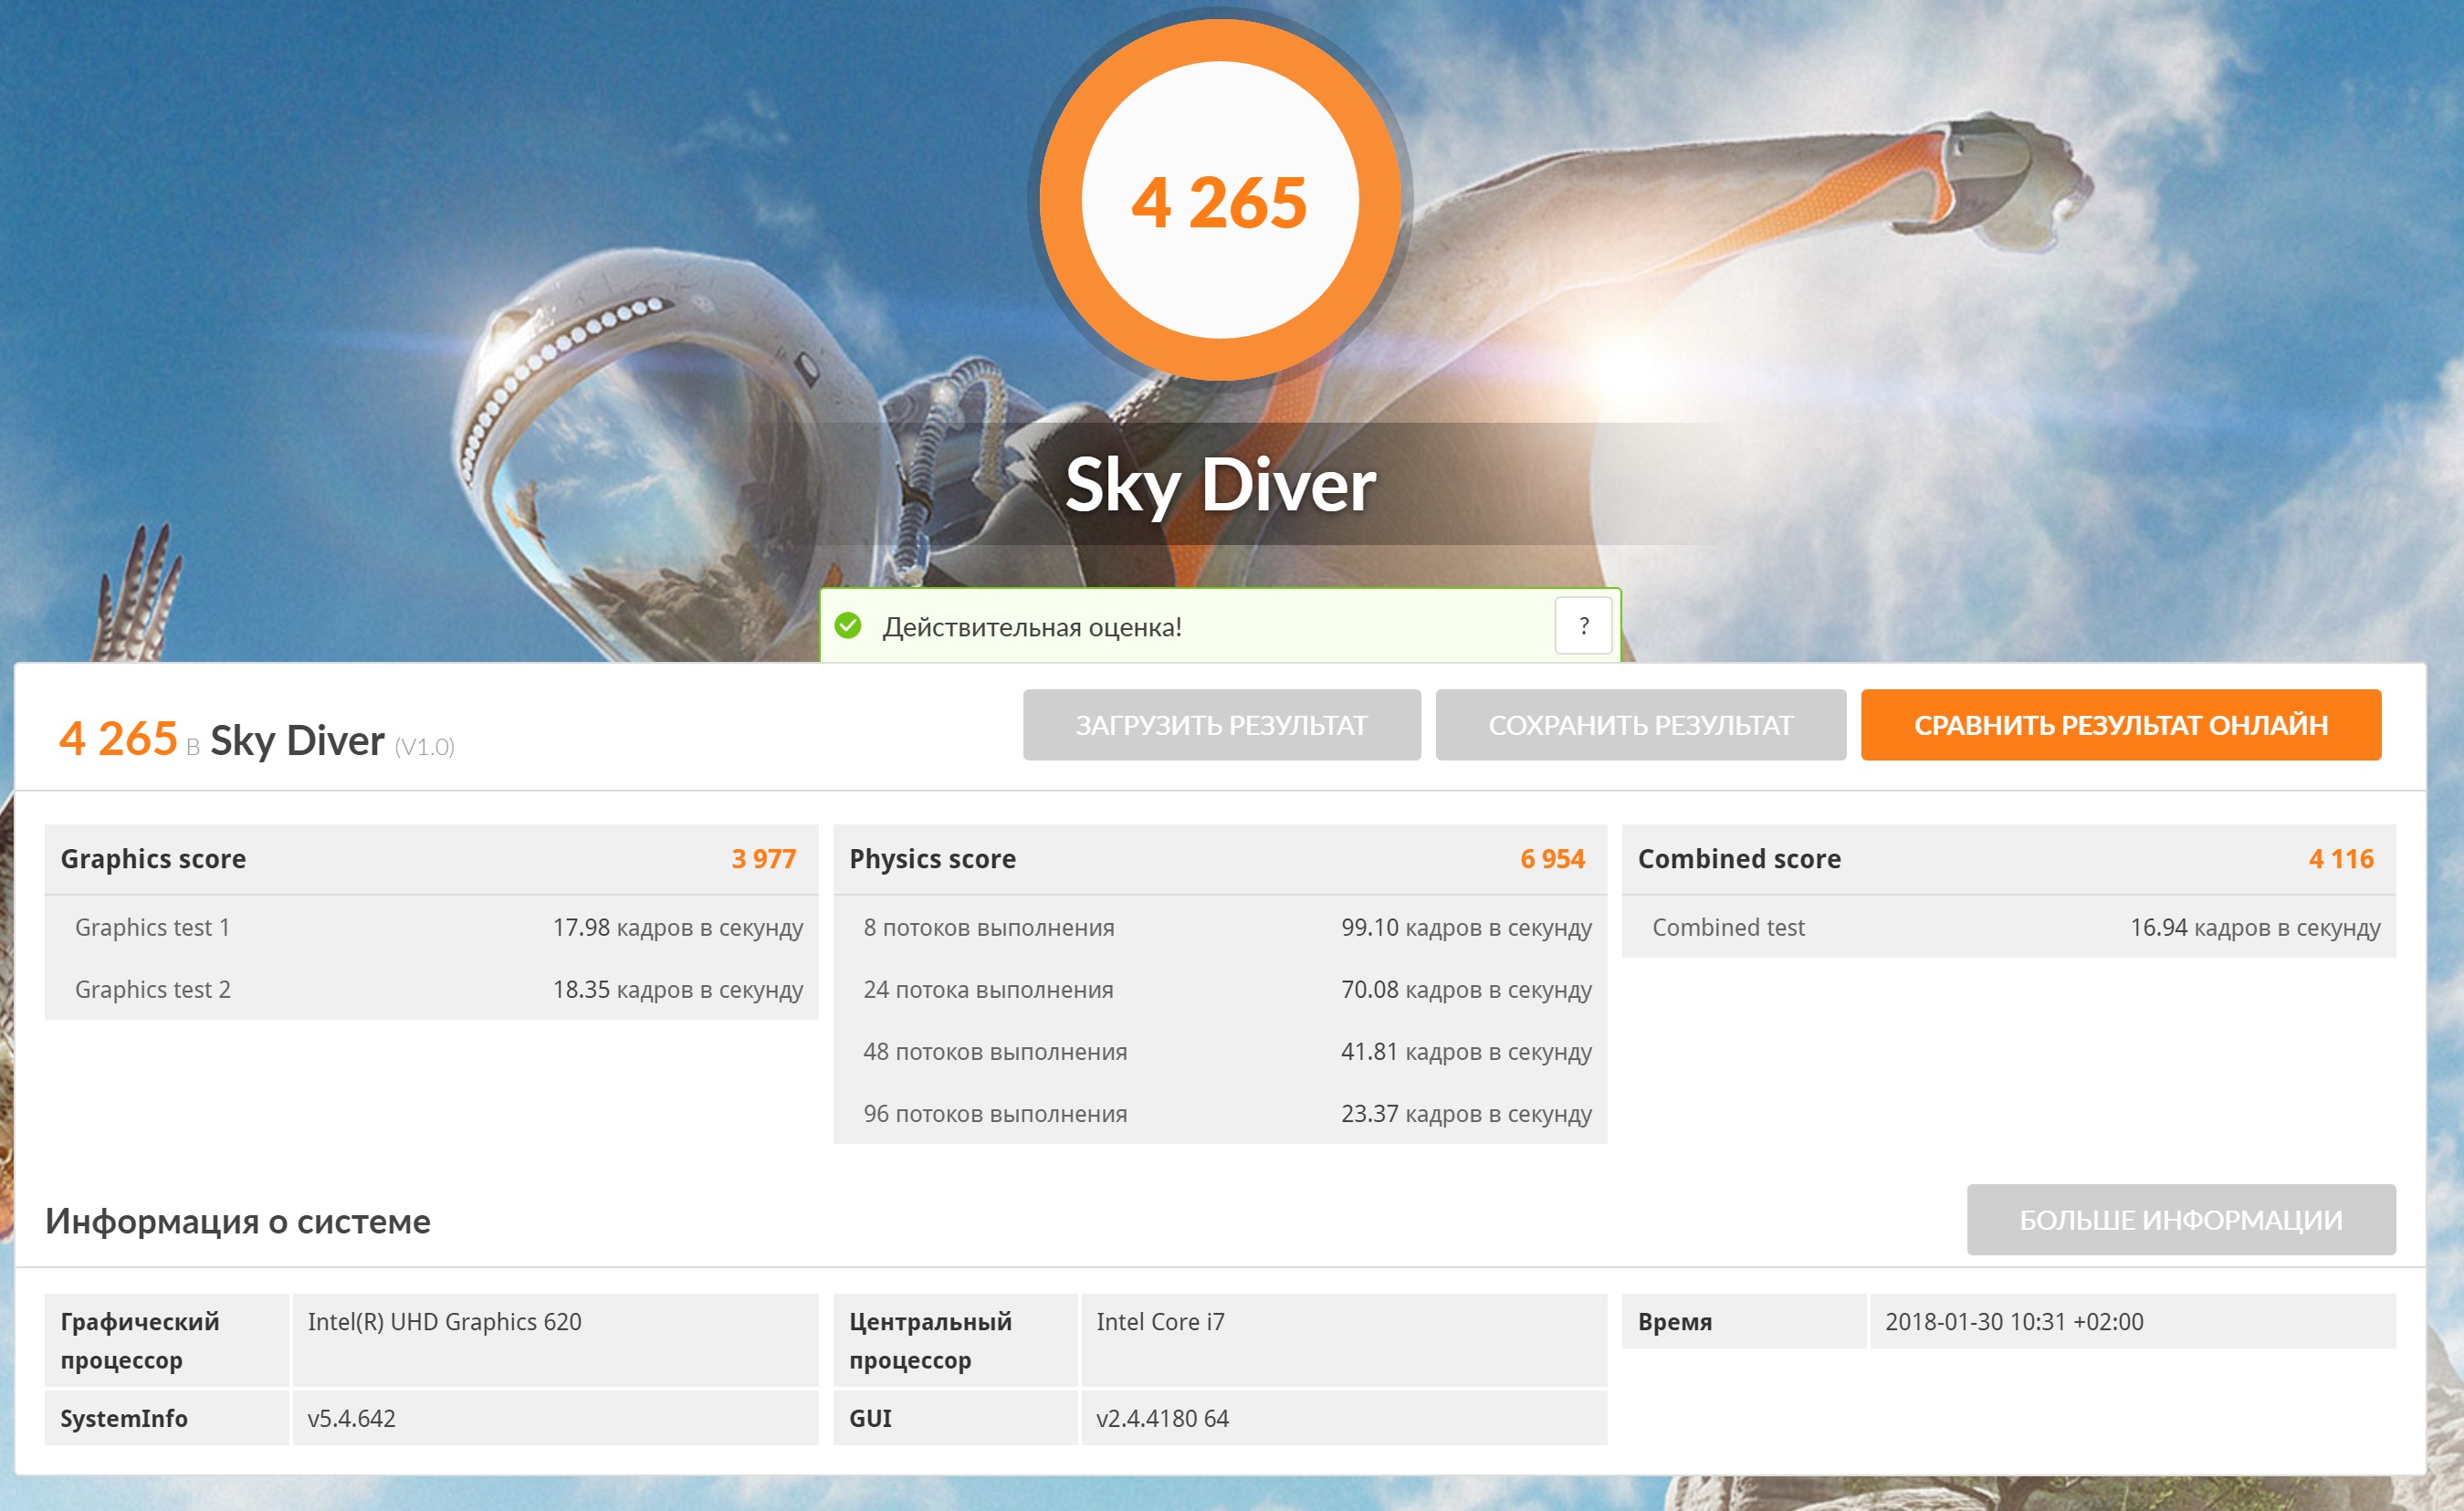Click the green valid score checkmark icon

848,626
